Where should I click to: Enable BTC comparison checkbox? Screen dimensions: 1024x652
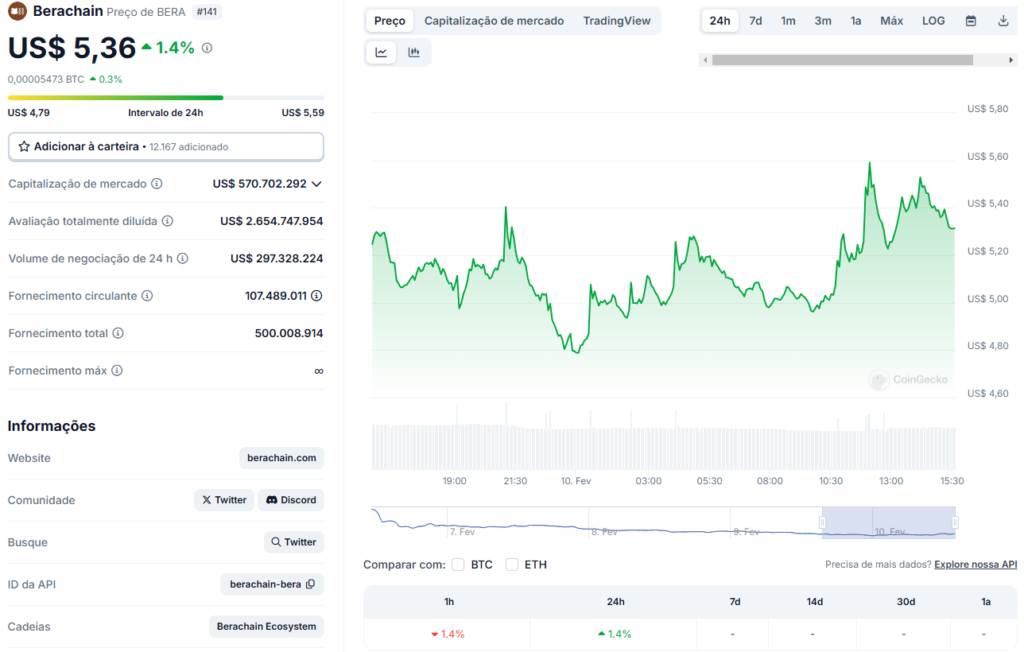click(458, 564)
